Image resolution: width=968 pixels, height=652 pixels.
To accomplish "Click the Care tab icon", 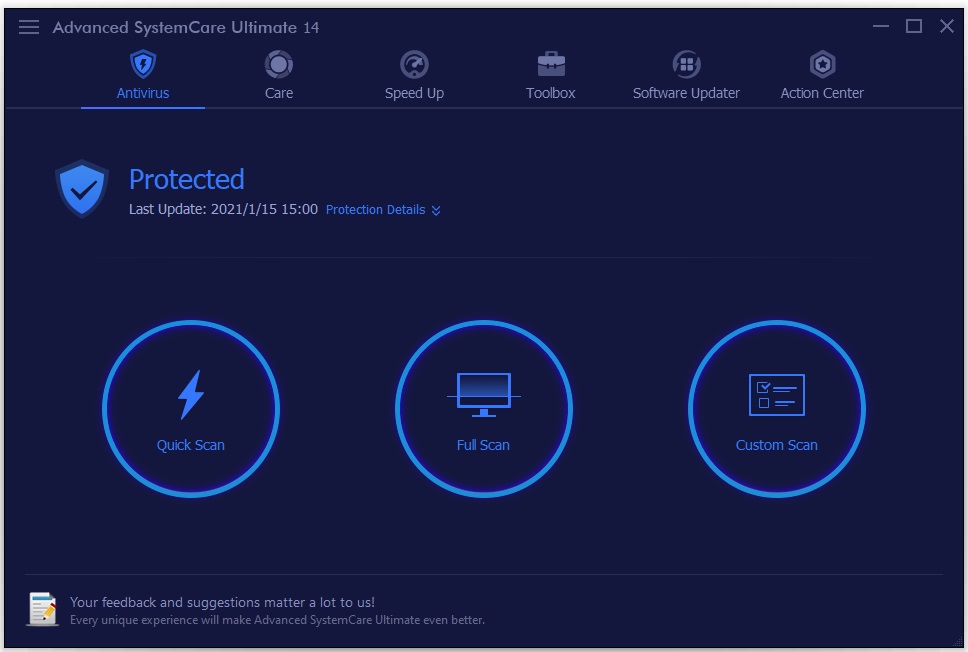I will [x=278, y=64].
